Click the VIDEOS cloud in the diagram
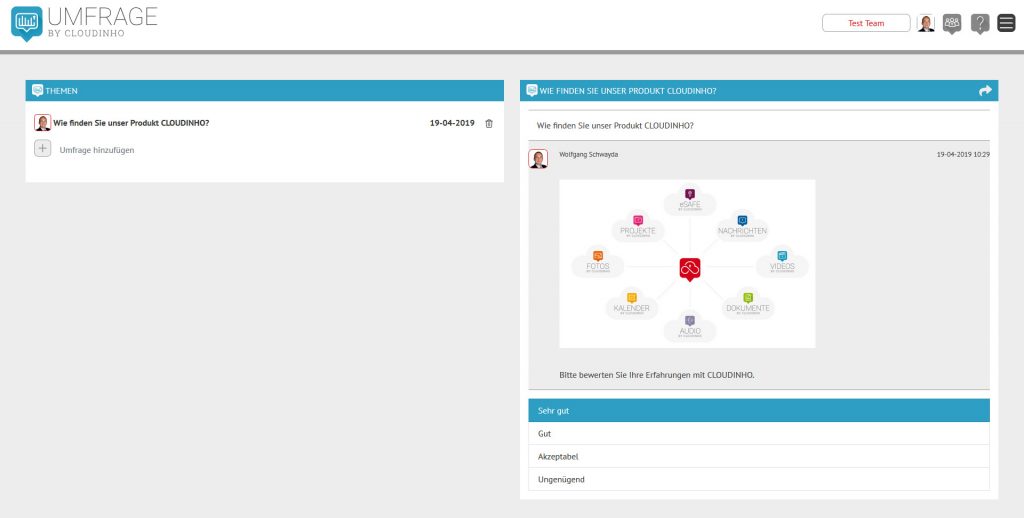 tap(782, 263)
